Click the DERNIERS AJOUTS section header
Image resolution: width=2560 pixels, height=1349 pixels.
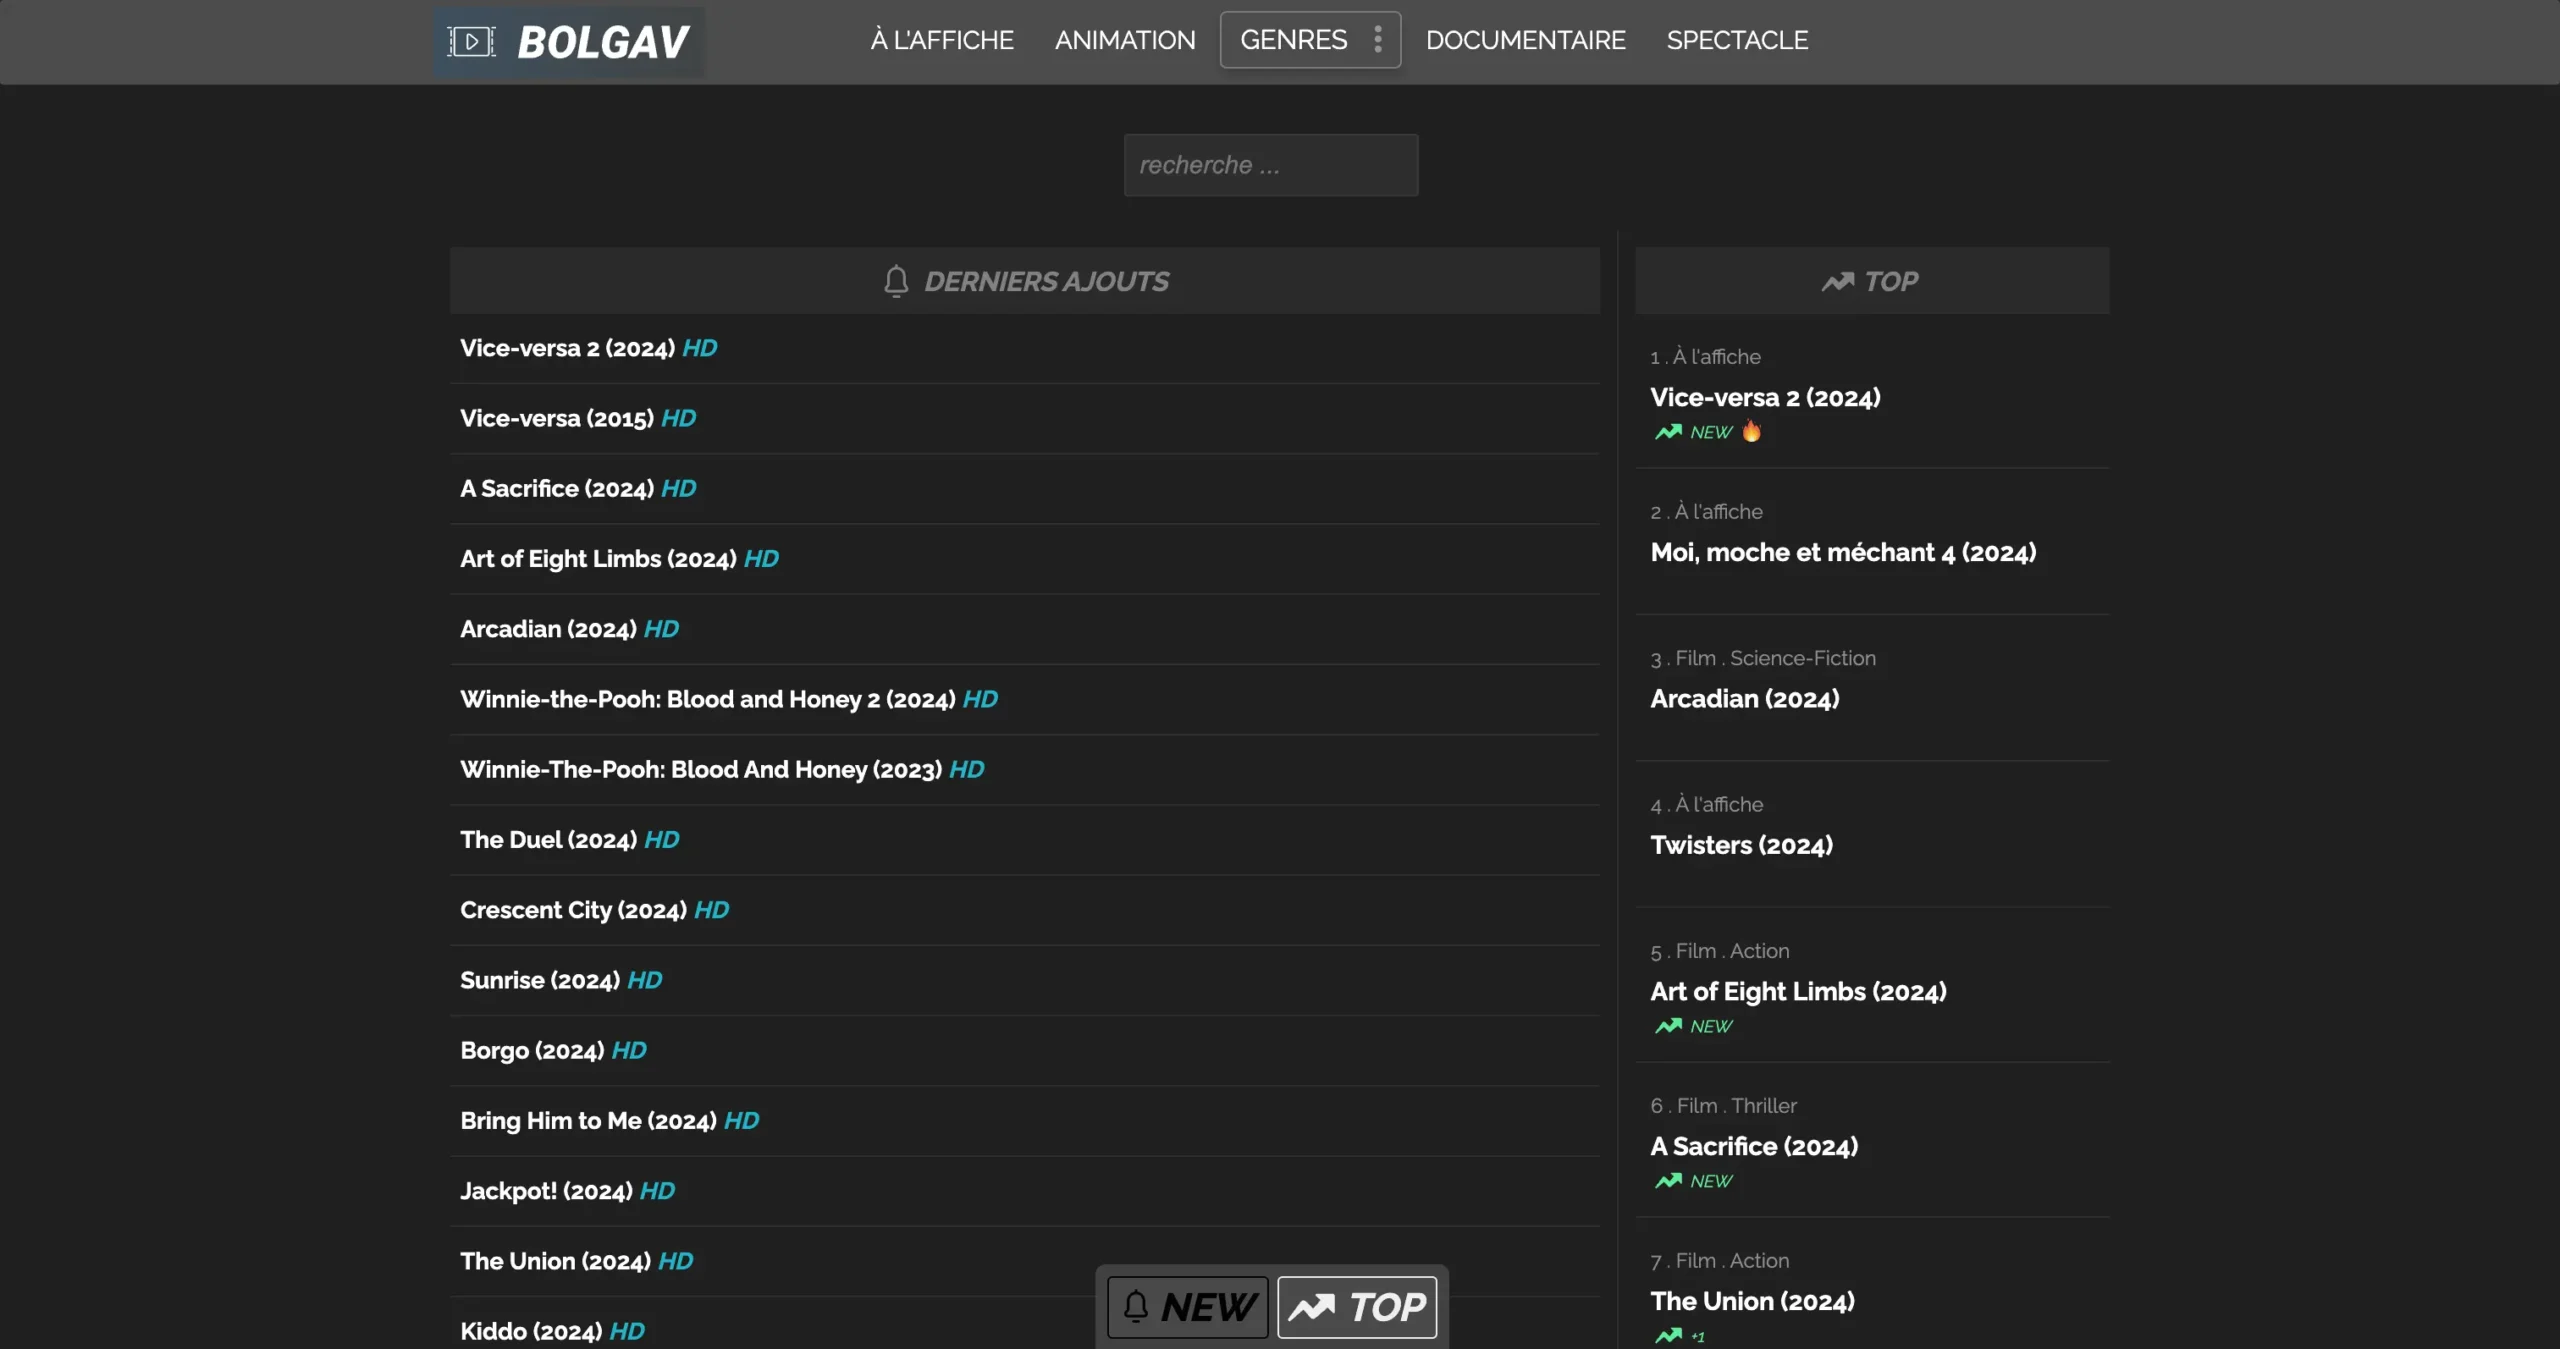pyautogui.click(x=1024, y=281)
